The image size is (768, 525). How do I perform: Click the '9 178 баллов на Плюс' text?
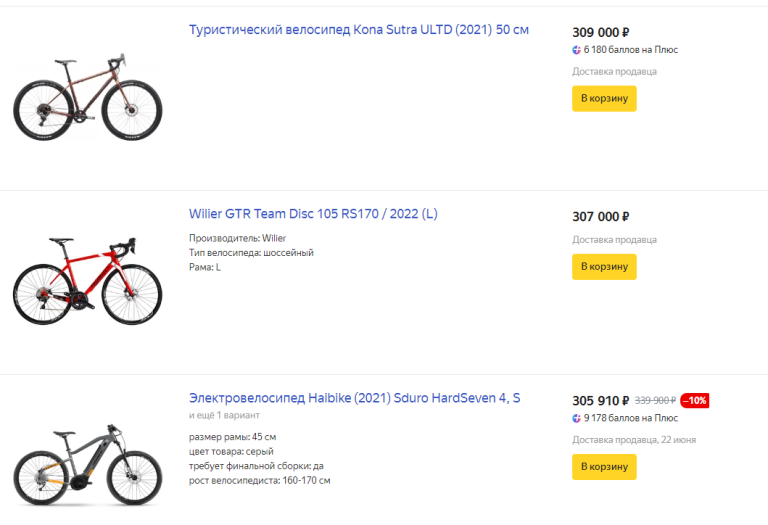point(631,418)
